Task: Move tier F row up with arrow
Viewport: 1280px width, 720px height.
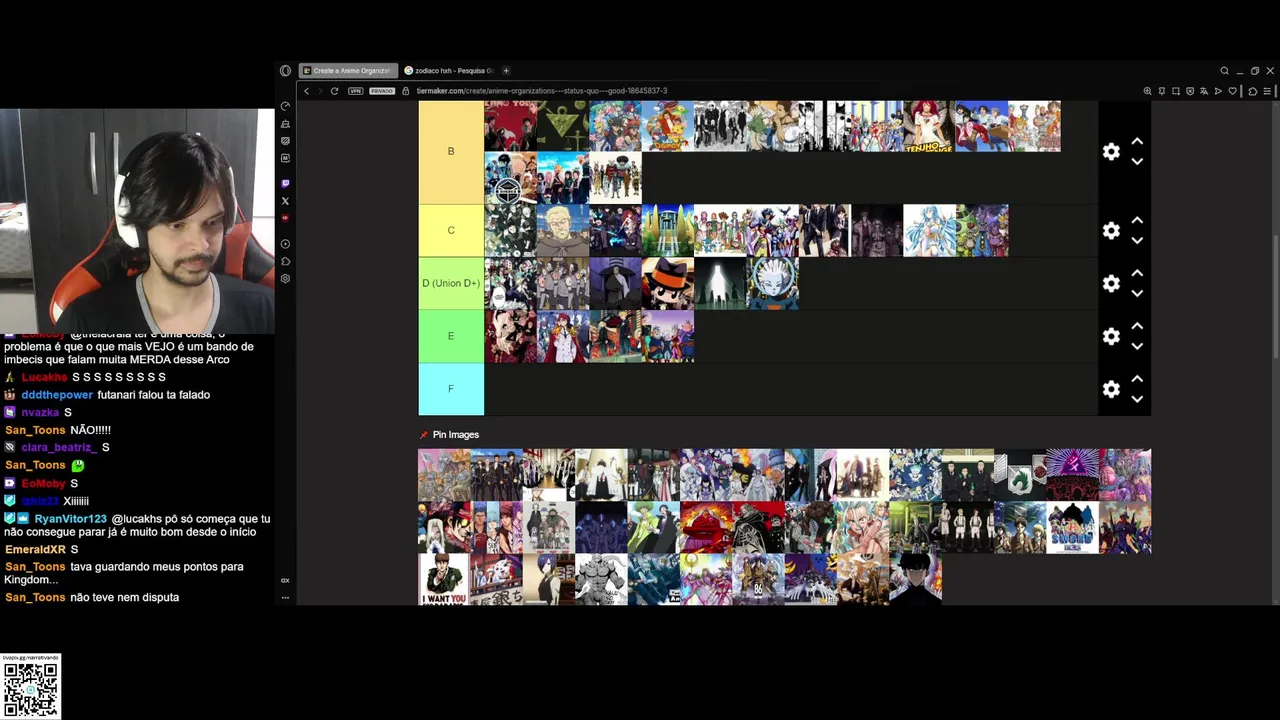Action: [1137, 379]
